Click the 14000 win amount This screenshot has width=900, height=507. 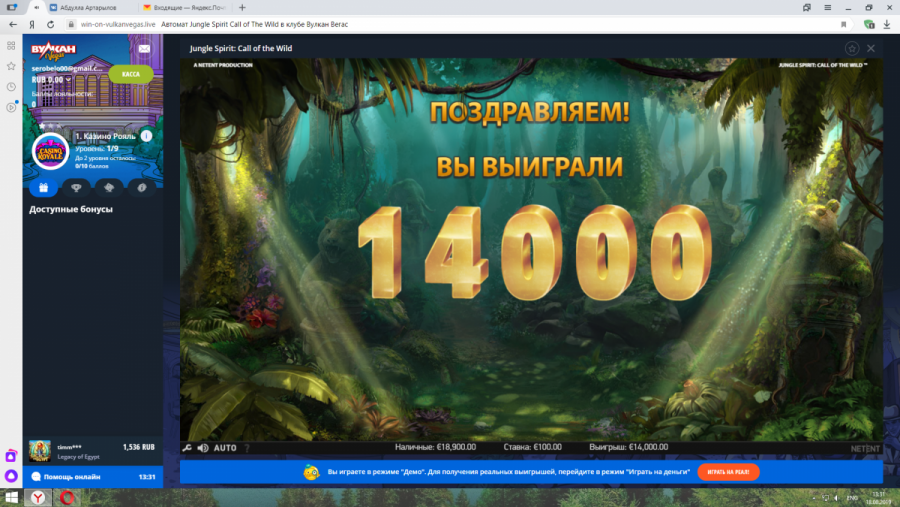coord(534,253)
